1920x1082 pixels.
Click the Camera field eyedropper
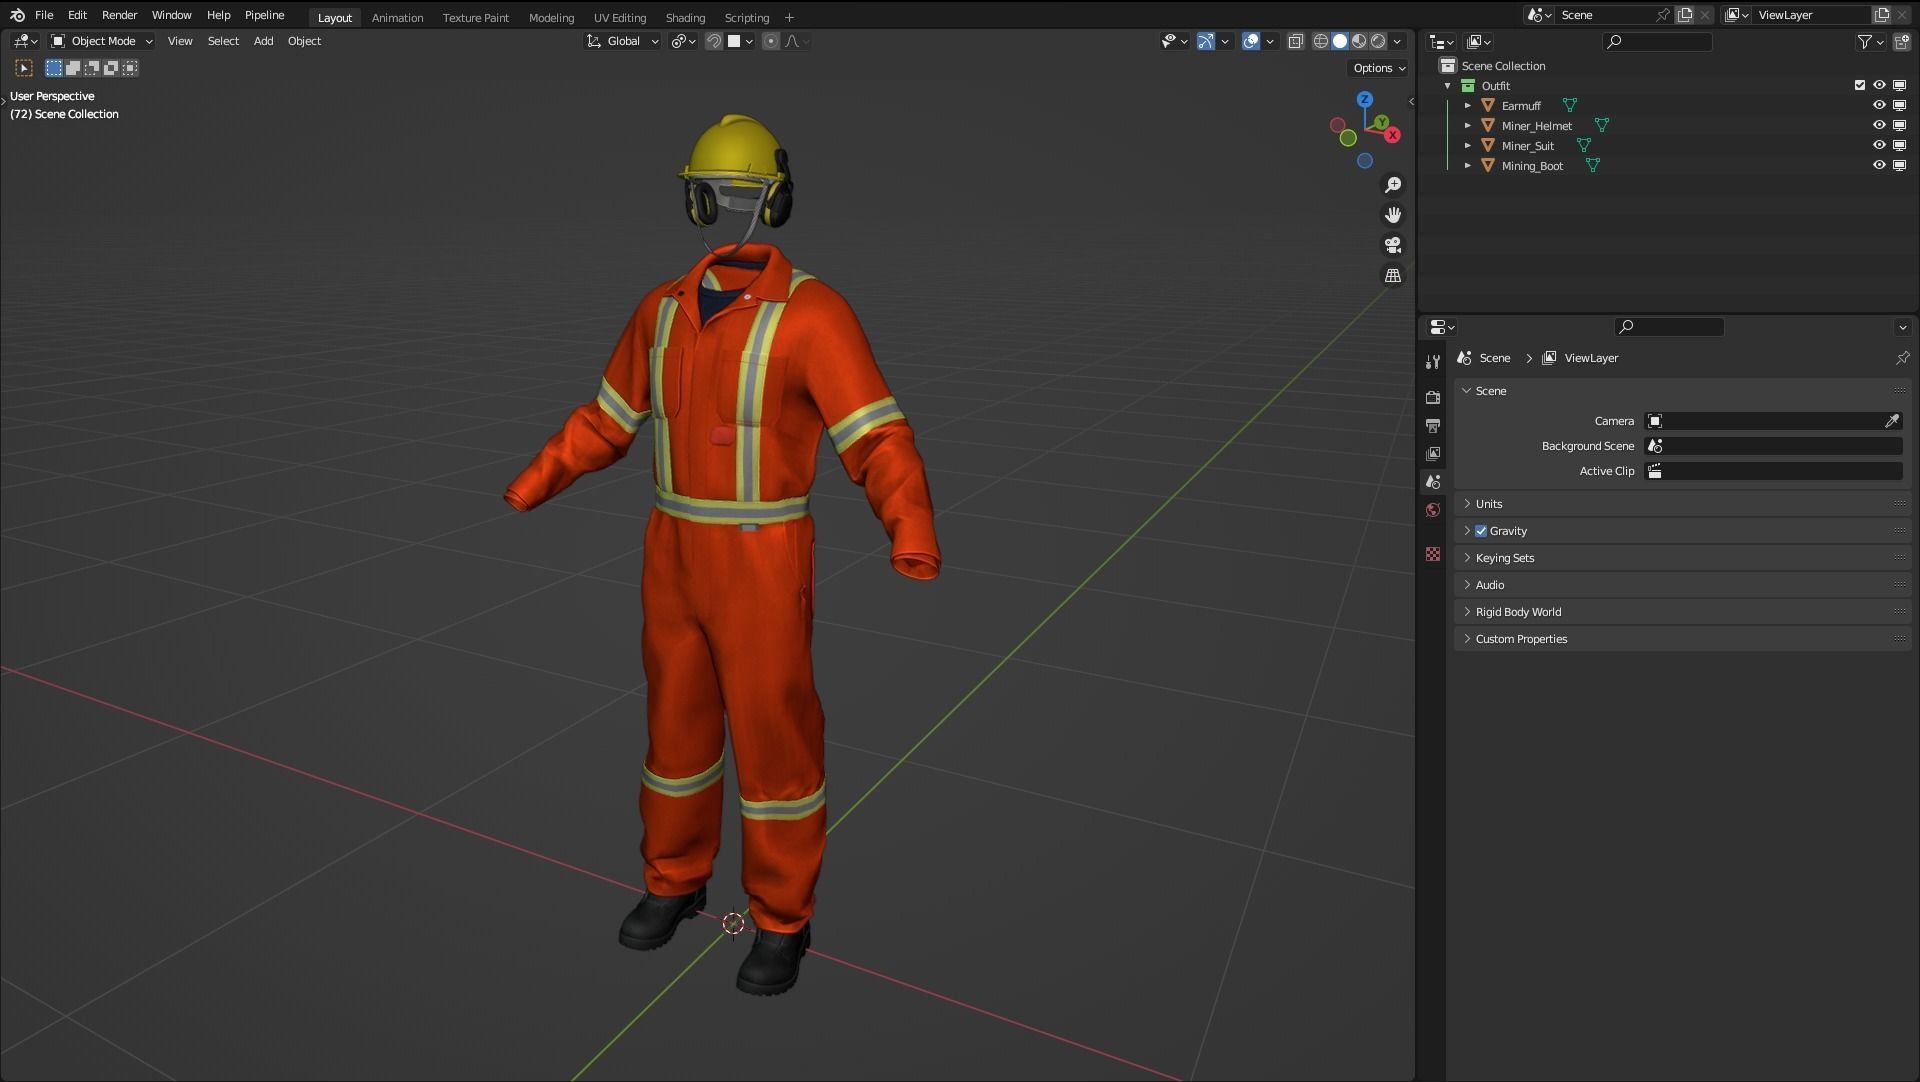coord(1892,421)
